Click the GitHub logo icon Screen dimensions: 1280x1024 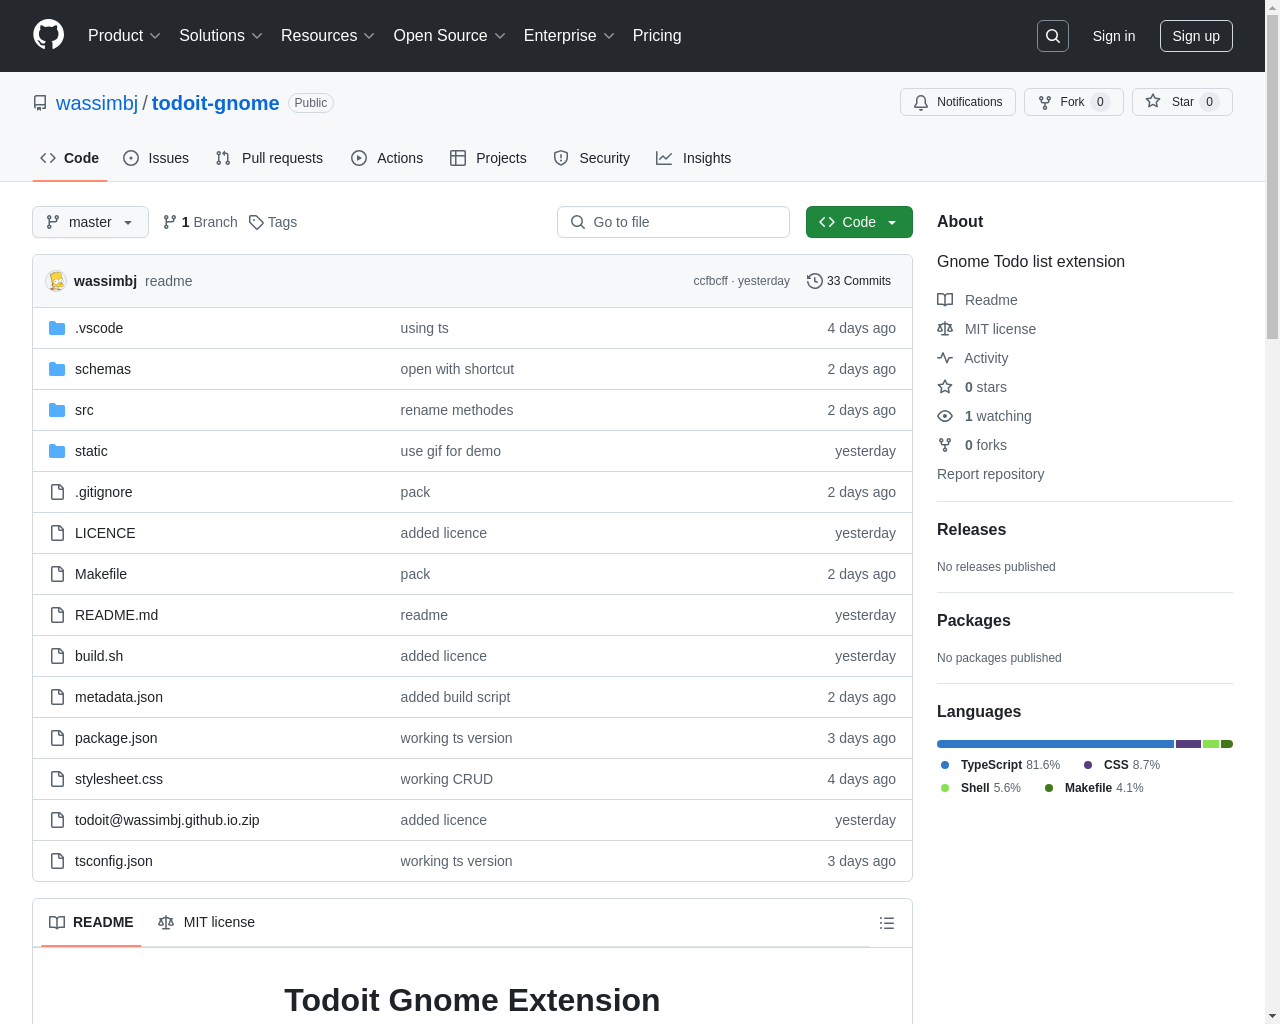(x=48, y=35)
